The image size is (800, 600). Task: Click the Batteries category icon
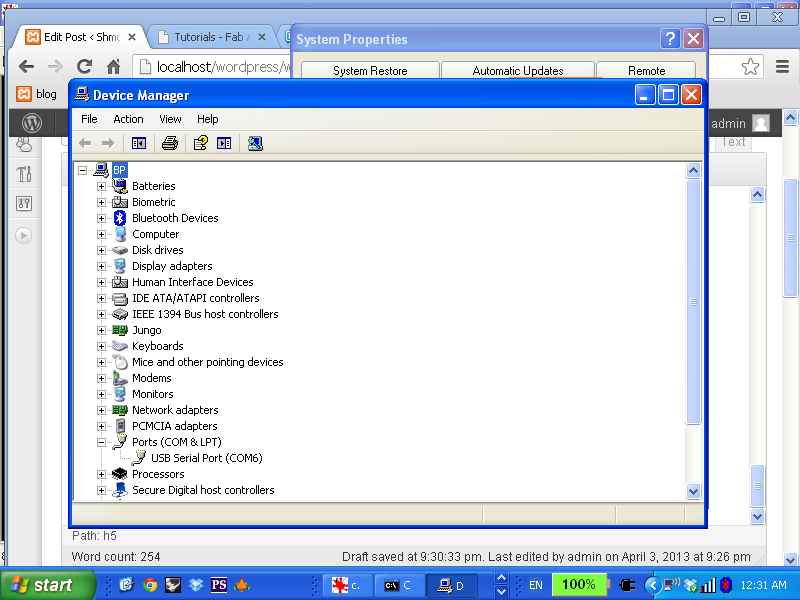[x=120, y=186]
